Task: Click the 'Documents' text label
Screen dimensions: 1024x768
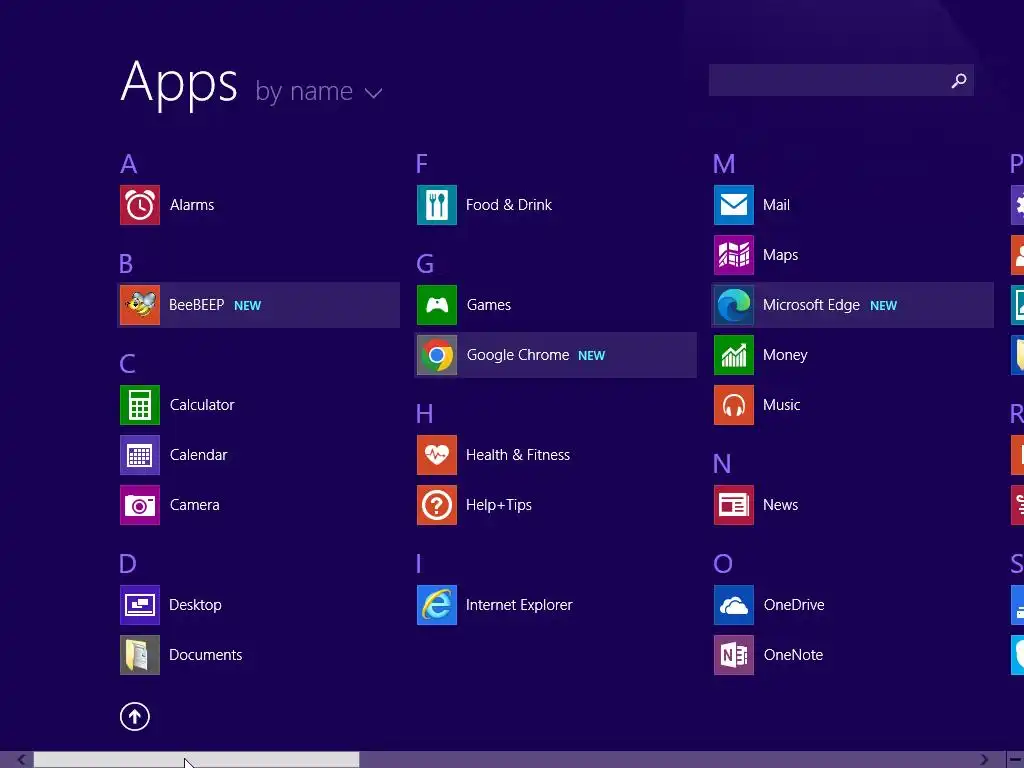Action: pyautogui.click(x=206, y=655)
